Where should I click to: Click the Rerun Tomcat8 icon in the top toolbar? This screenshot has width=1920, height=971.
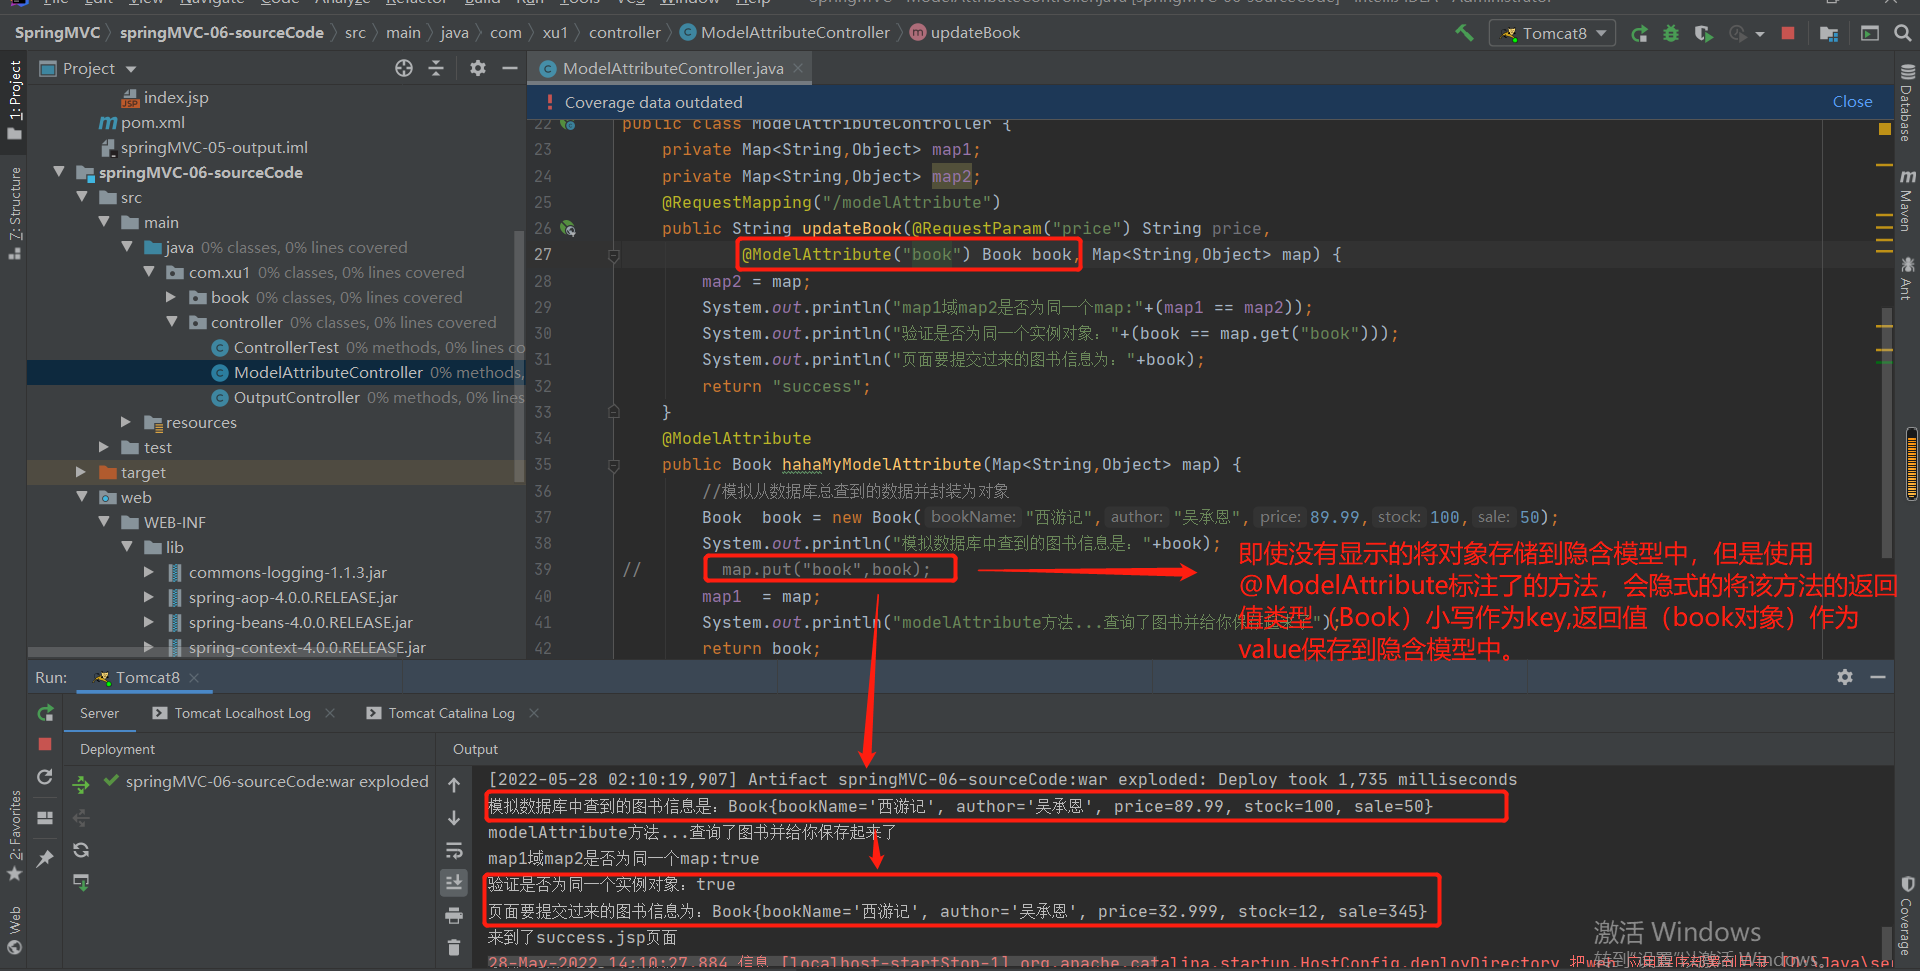(x=1639, y=33)
